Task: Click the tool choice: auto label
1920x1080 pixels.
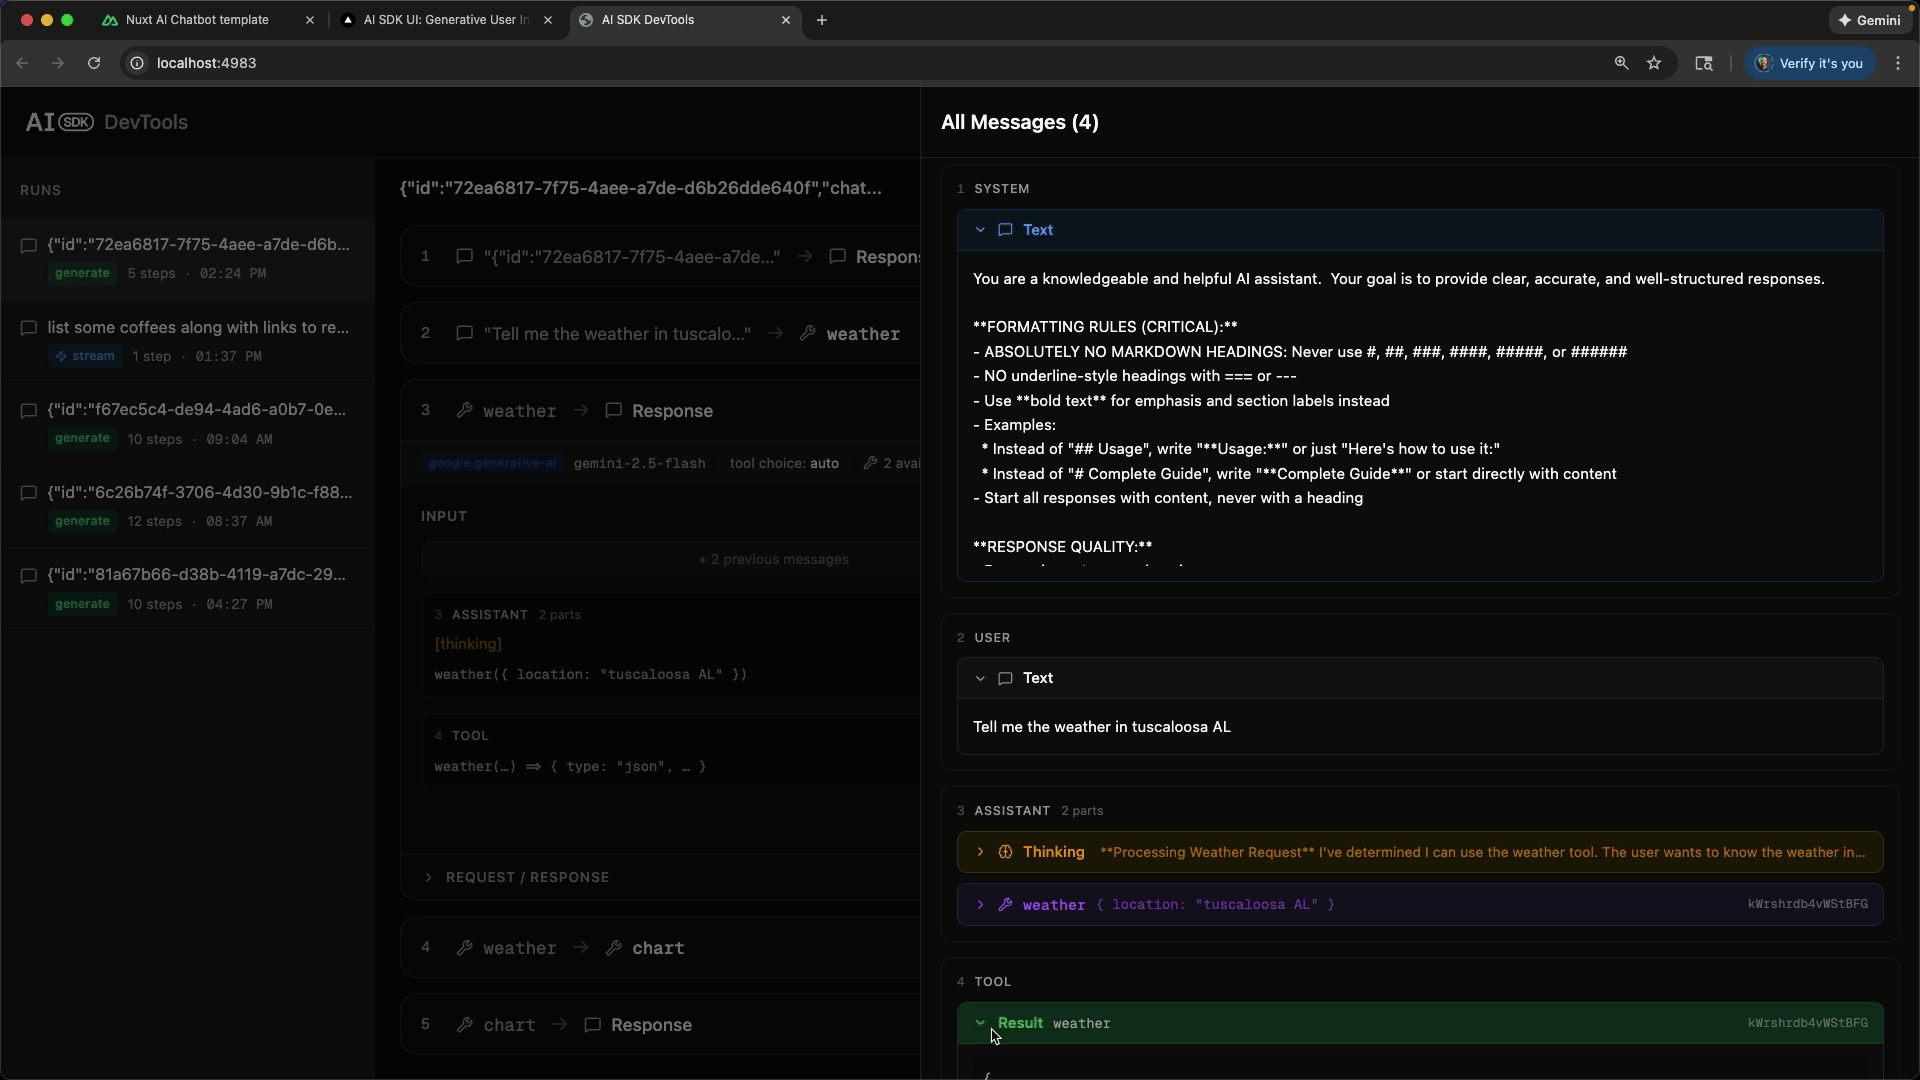Action: coord(784,463)
